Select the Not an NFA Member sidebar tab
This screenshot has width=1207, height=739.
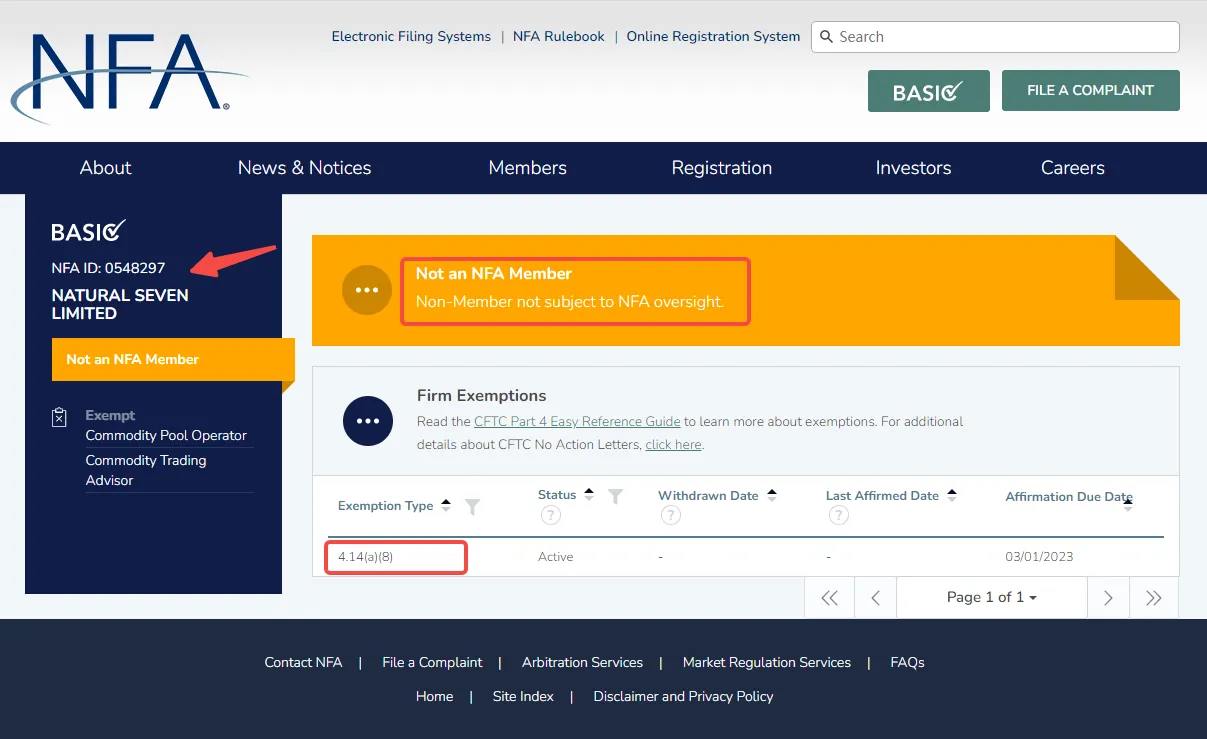pyautogui.click(x=173, y=360)
